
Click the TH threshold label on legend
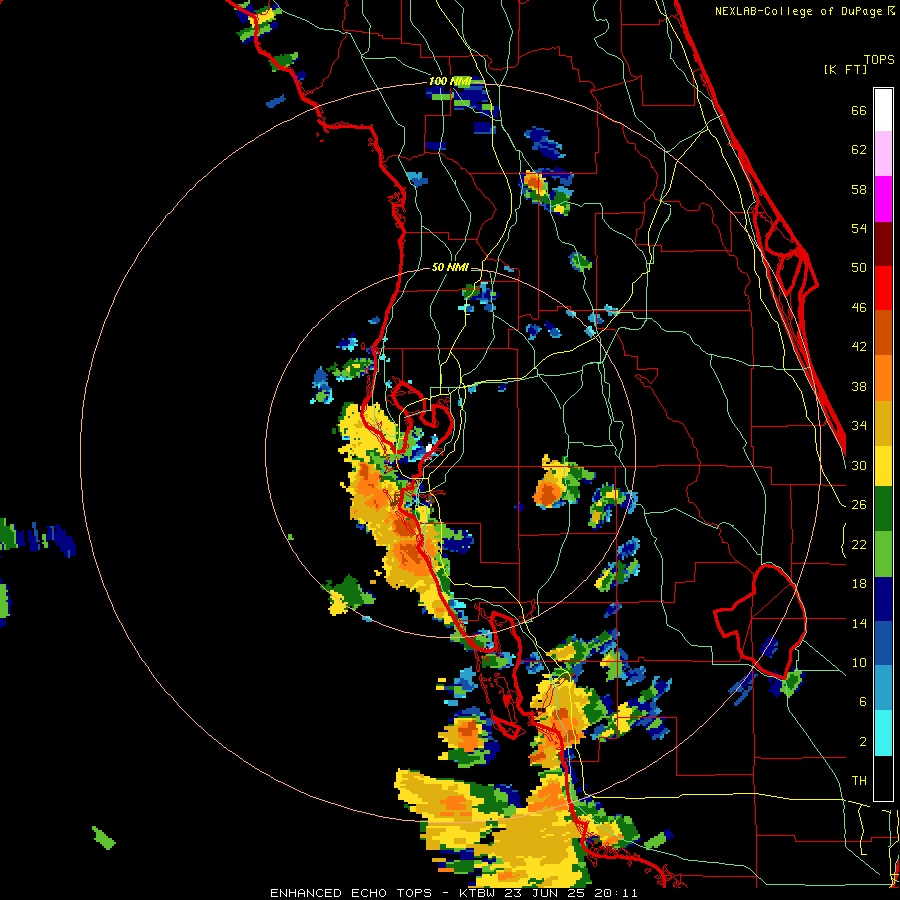(x=859, y=781)
